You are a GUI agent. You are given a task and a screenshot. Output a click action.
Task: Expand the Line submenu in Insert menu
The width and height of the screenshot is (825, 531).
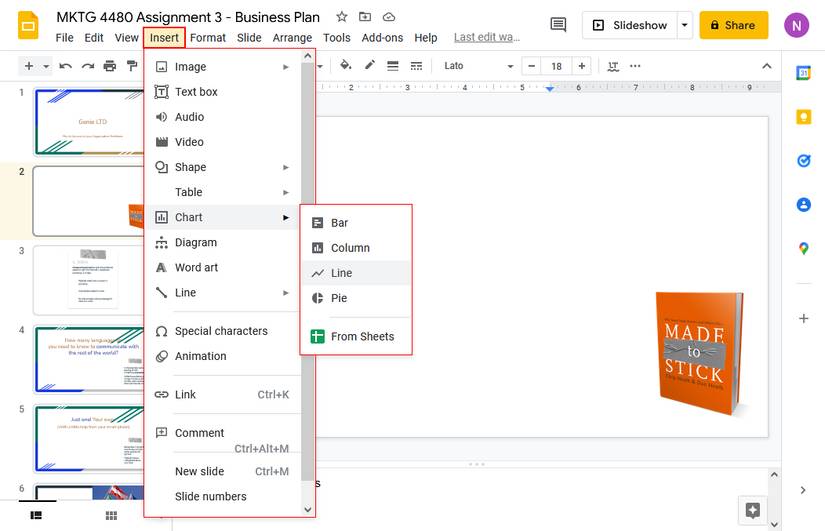pyautogui.click(x=286, y=293)
